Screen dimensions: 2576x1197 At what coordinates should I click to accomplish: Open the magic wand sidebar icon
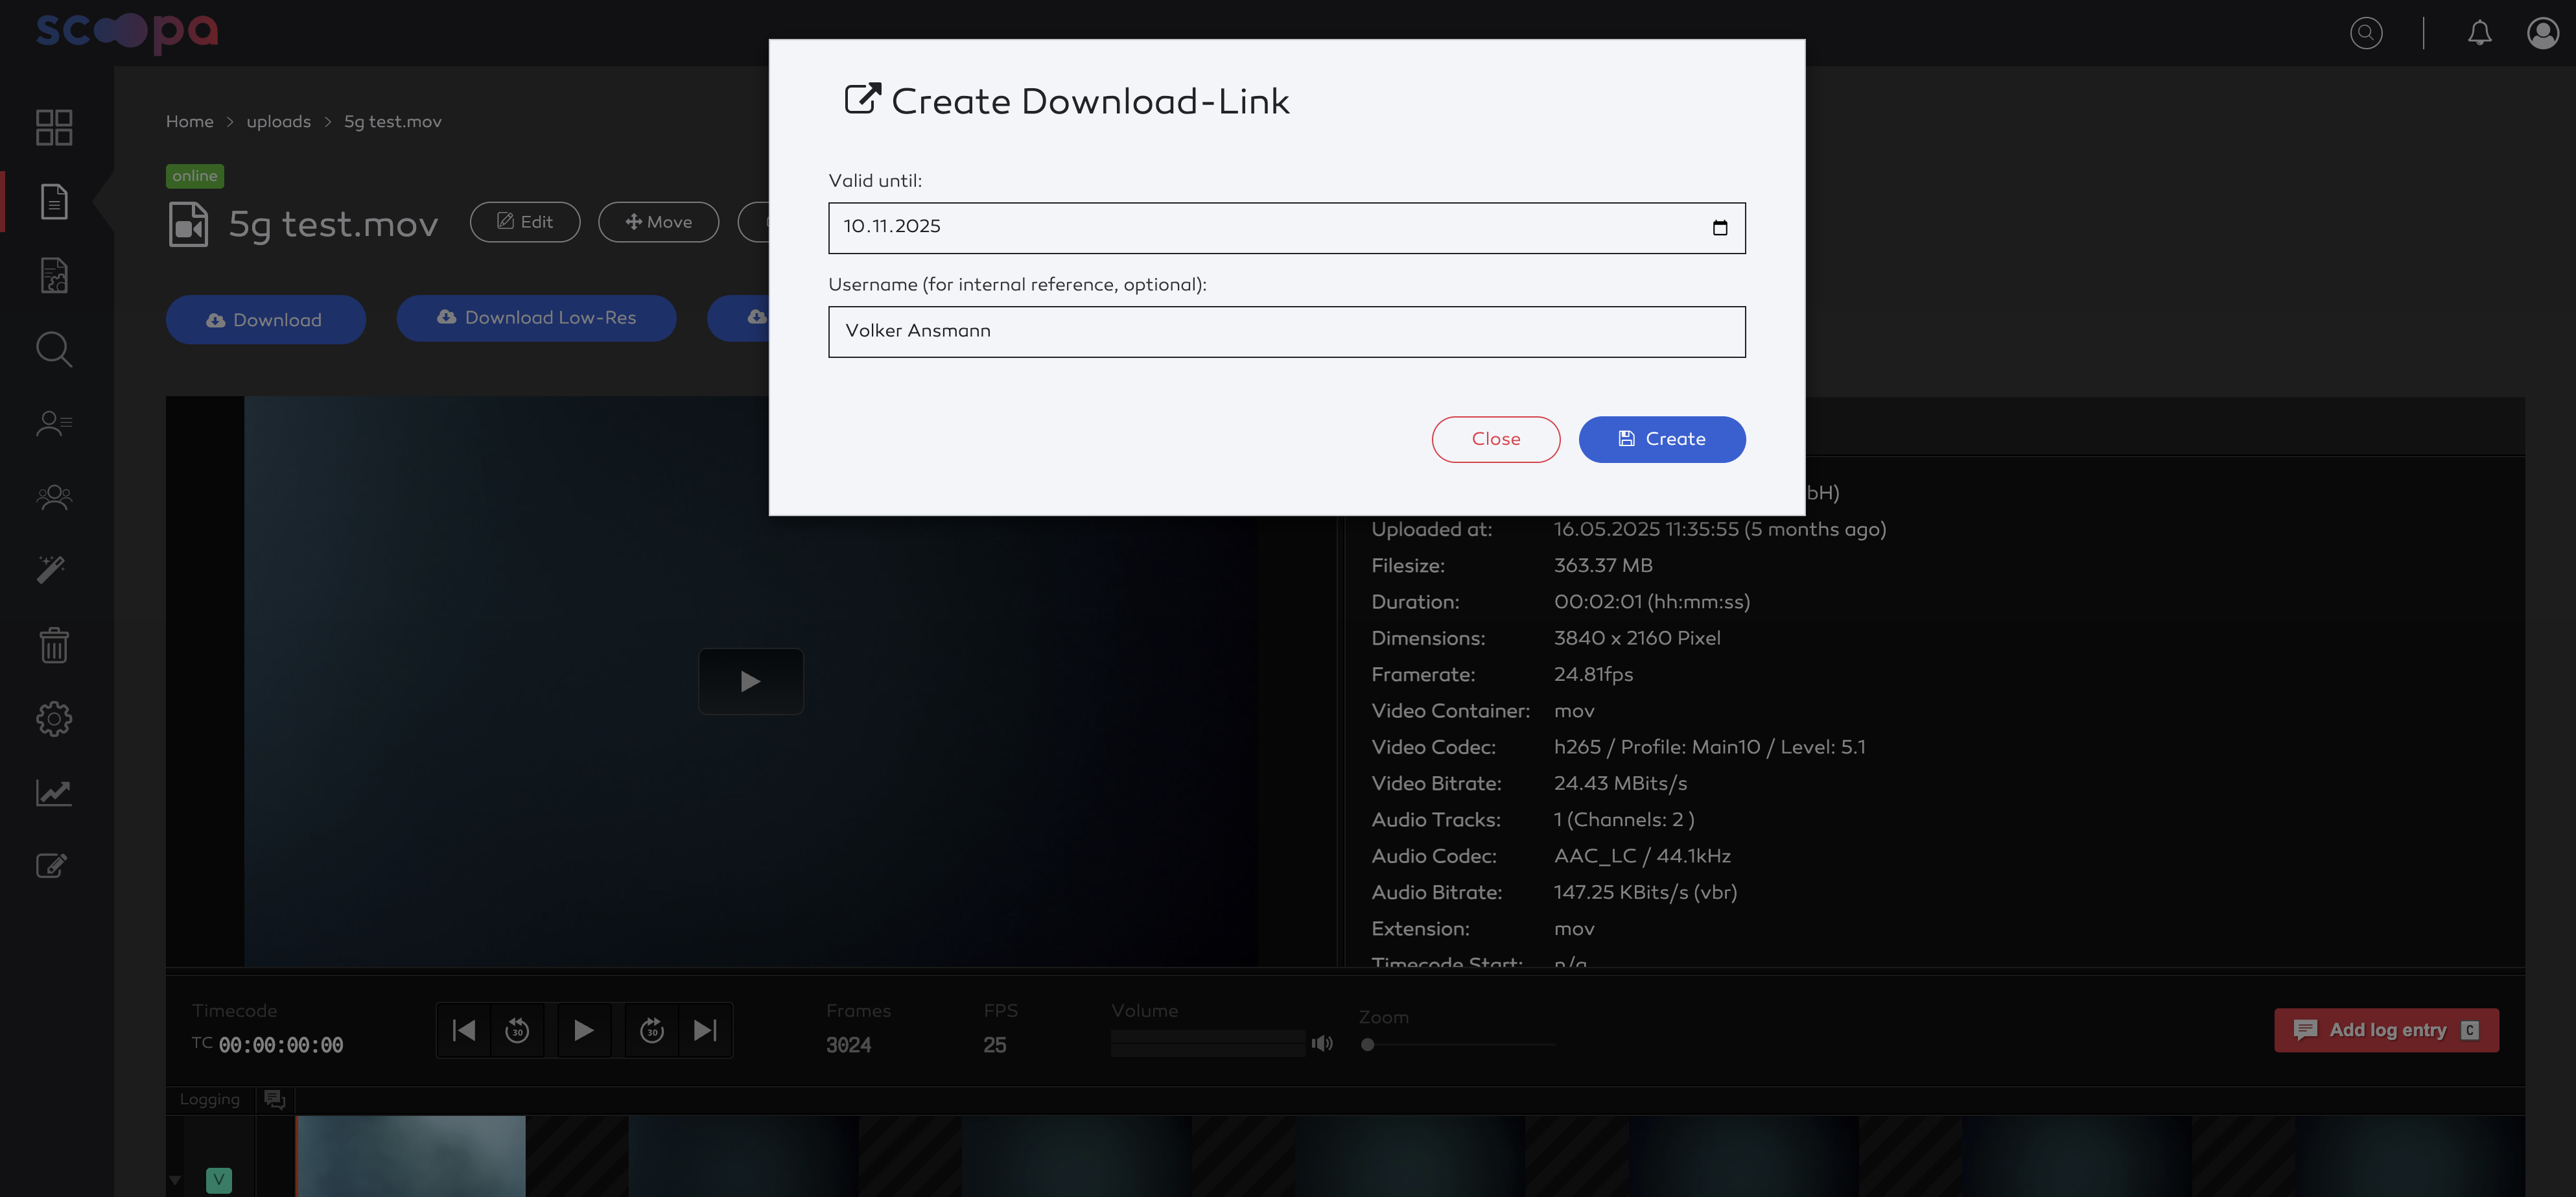tap(51, 570)
